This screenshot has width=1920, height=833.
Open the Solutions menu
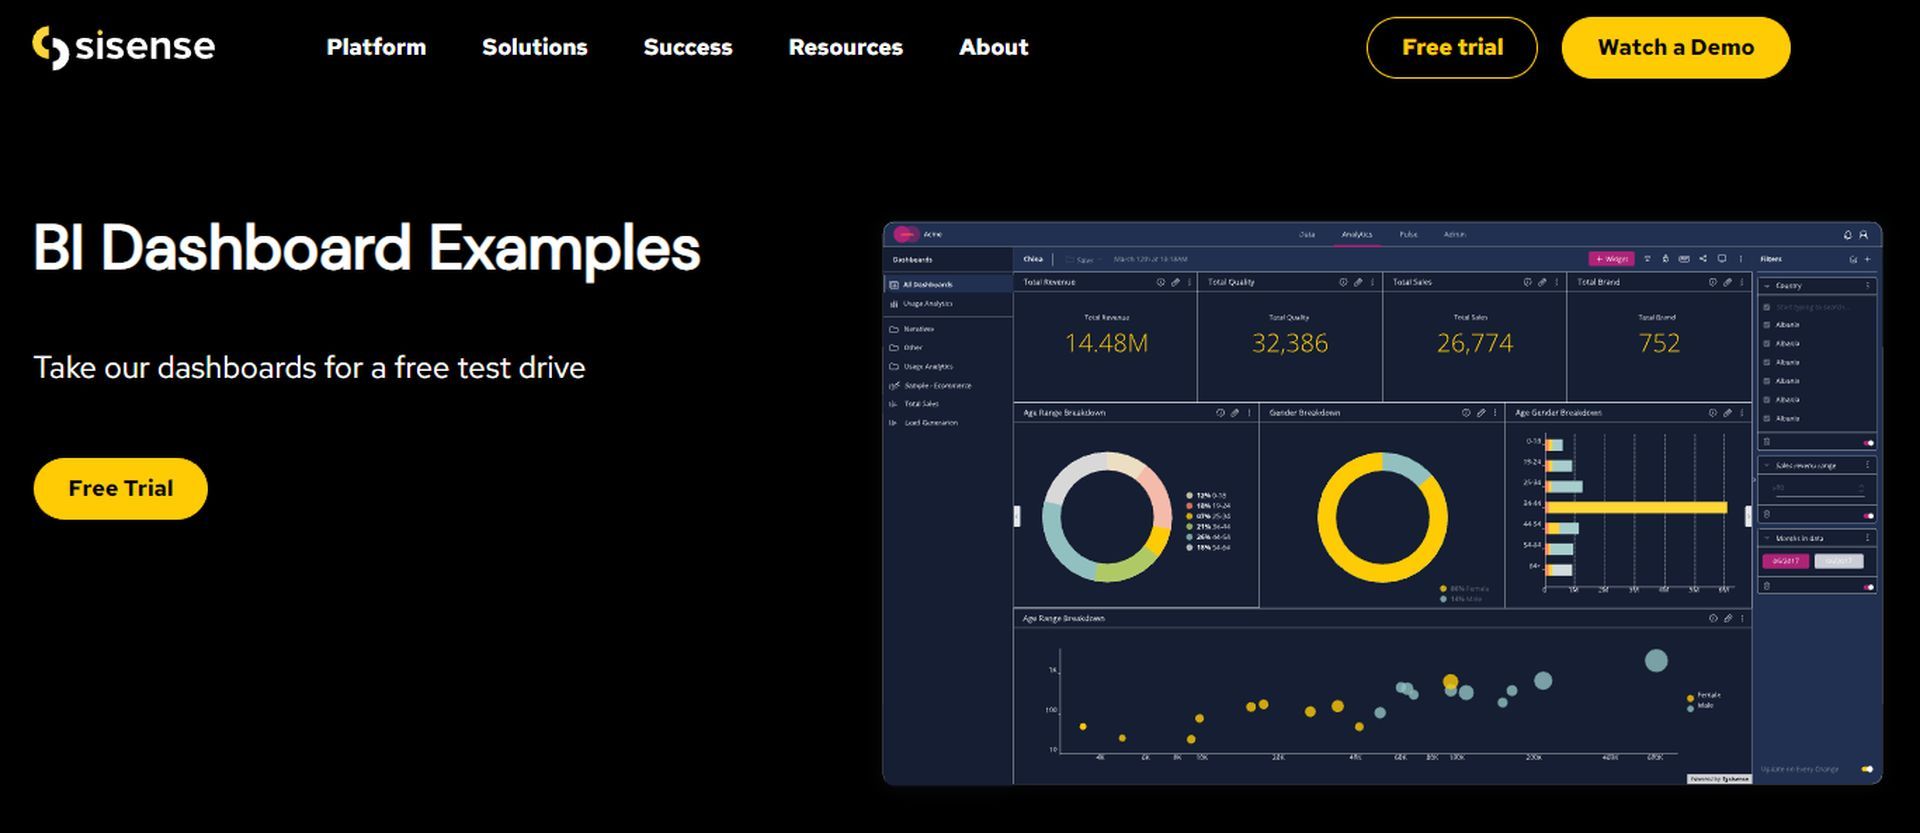(x=535, y=47)
